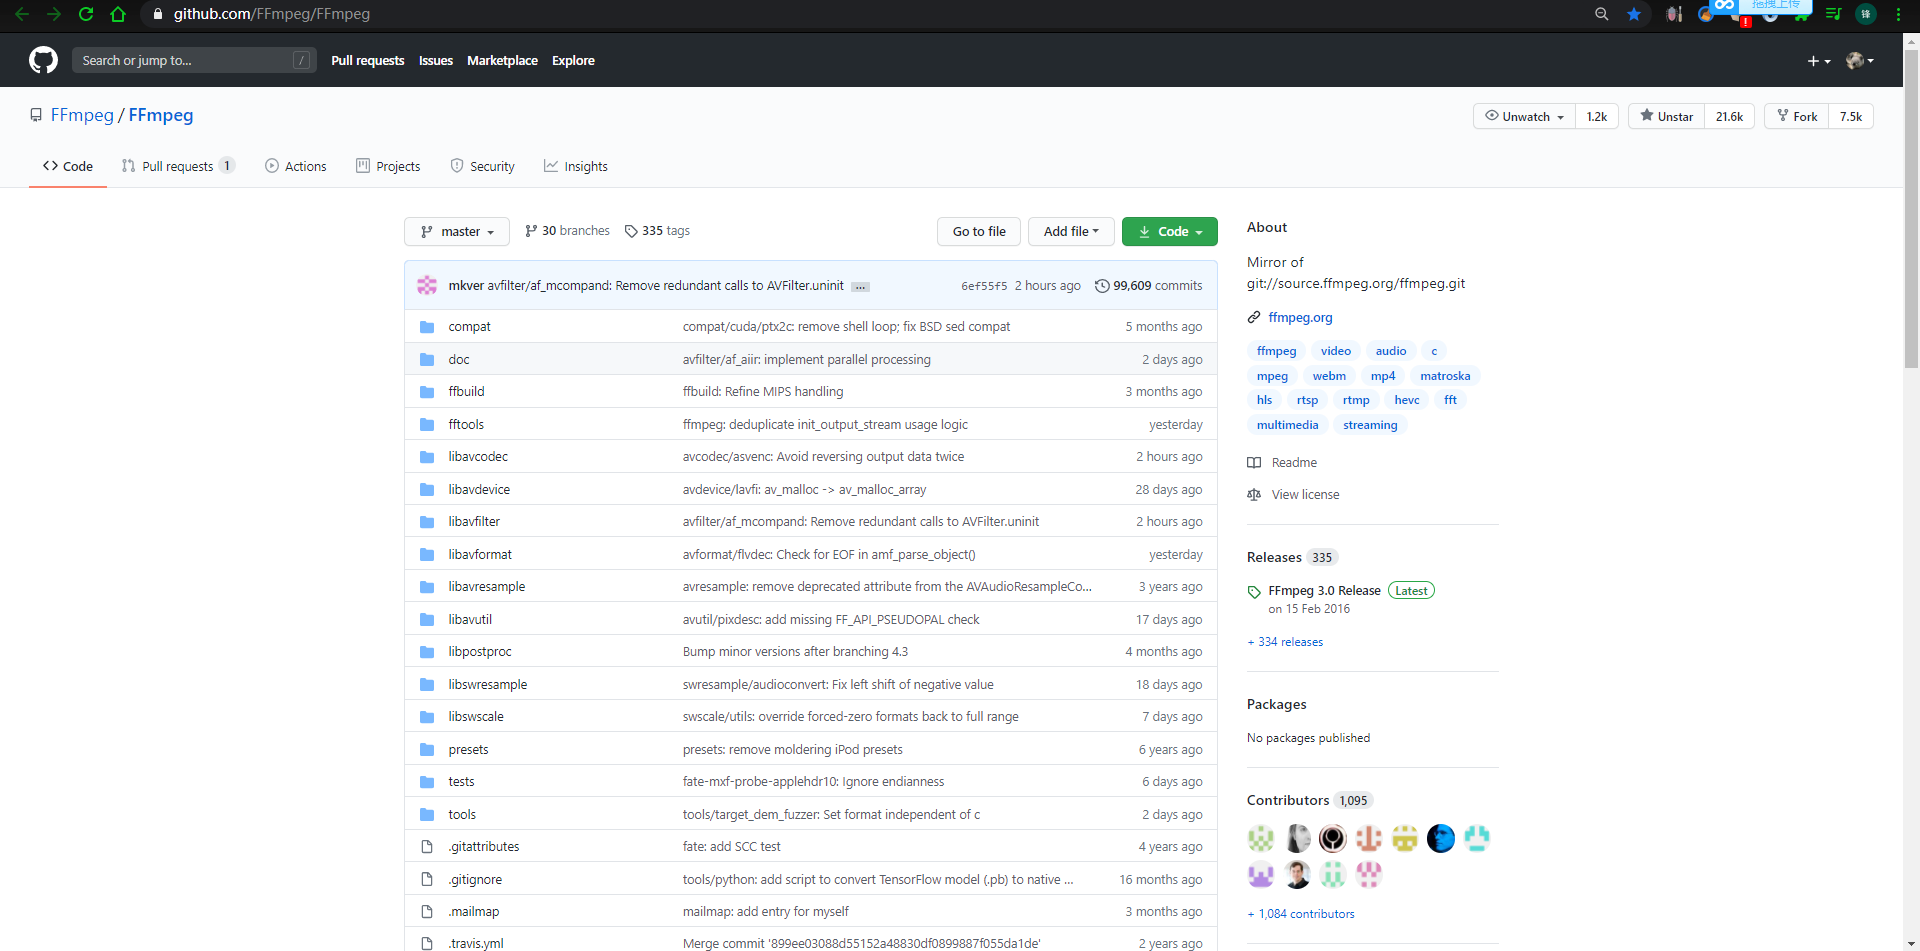This screenshot has height=951, width=1920.
Task: Click the libavcodec folder icon
Action: coord(427,457)
